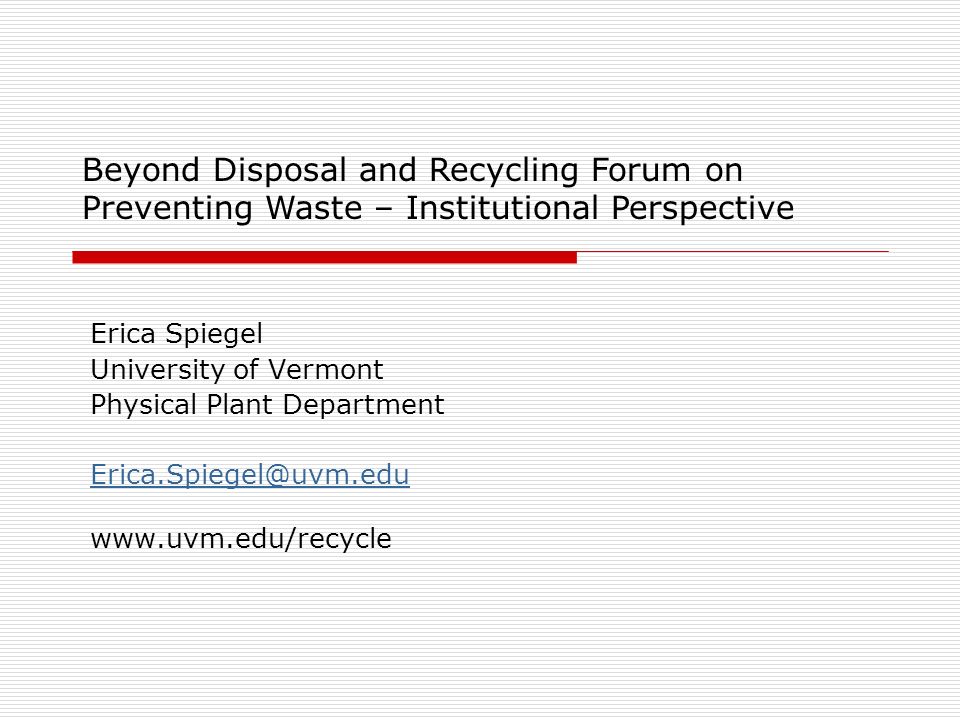Click the word Disposal in the title

(x=280, y=171)
